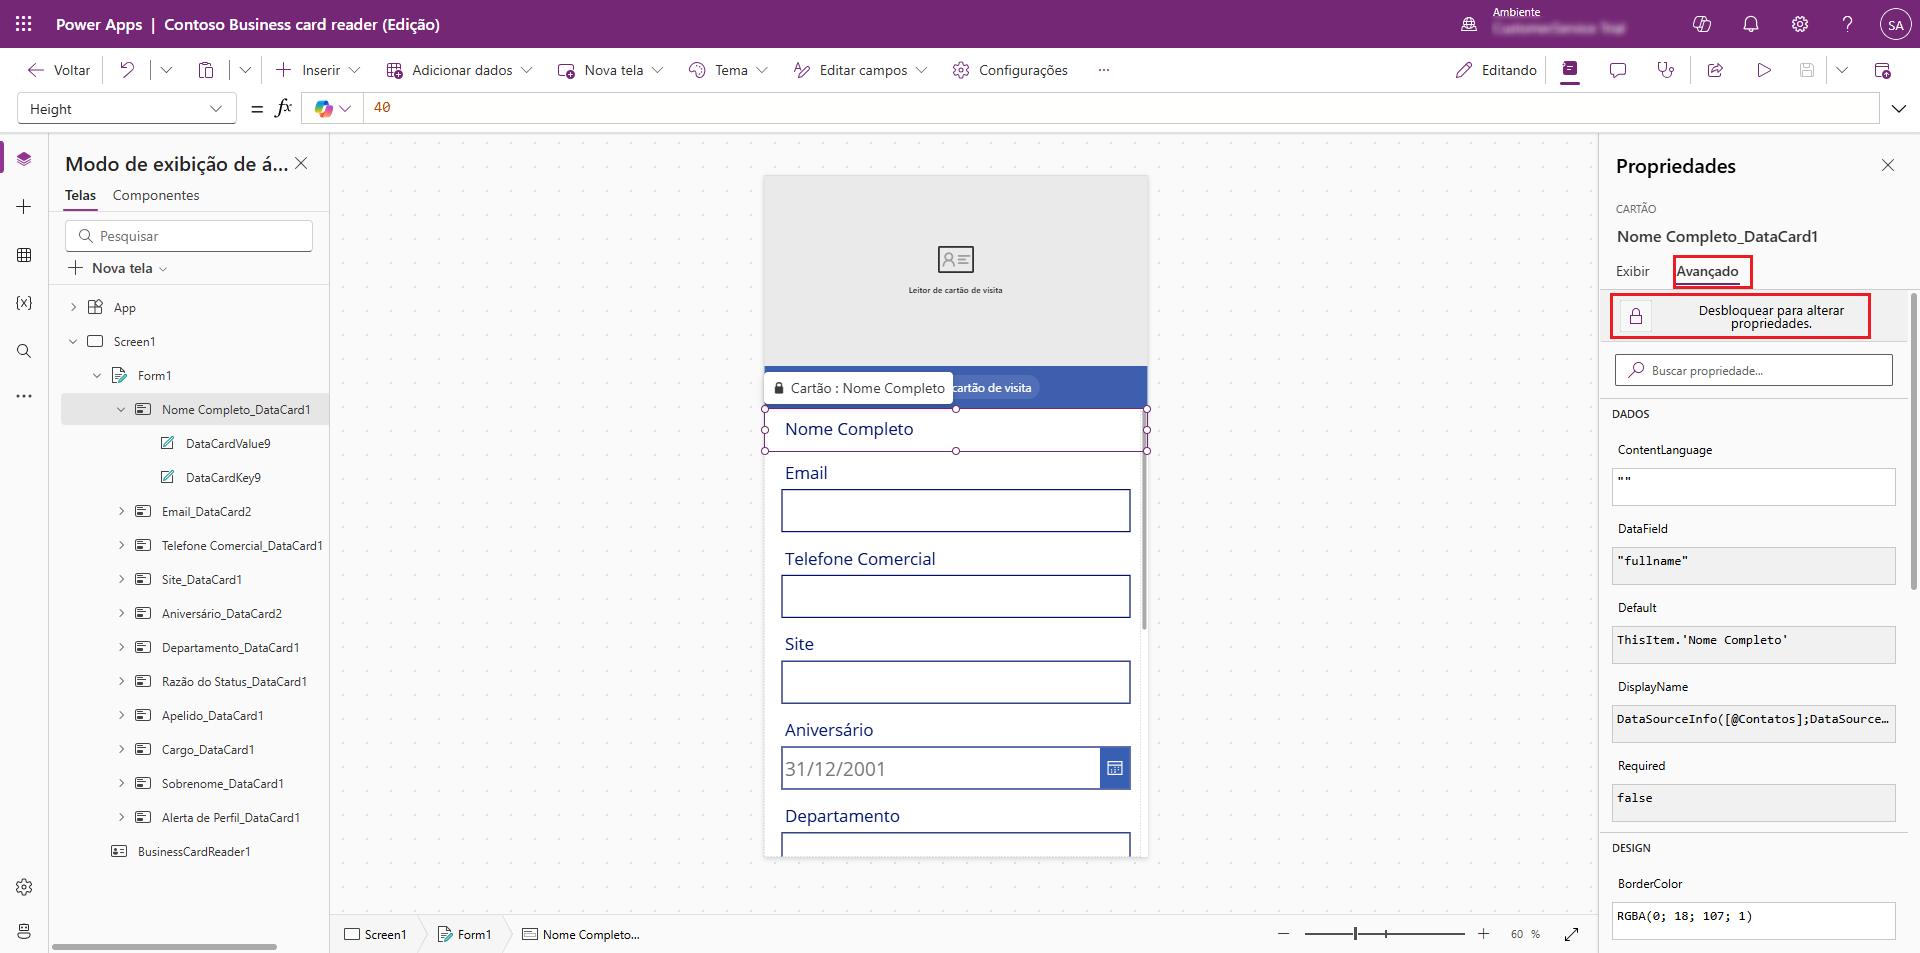Click the Pesquisar search field

coord(189,236)
